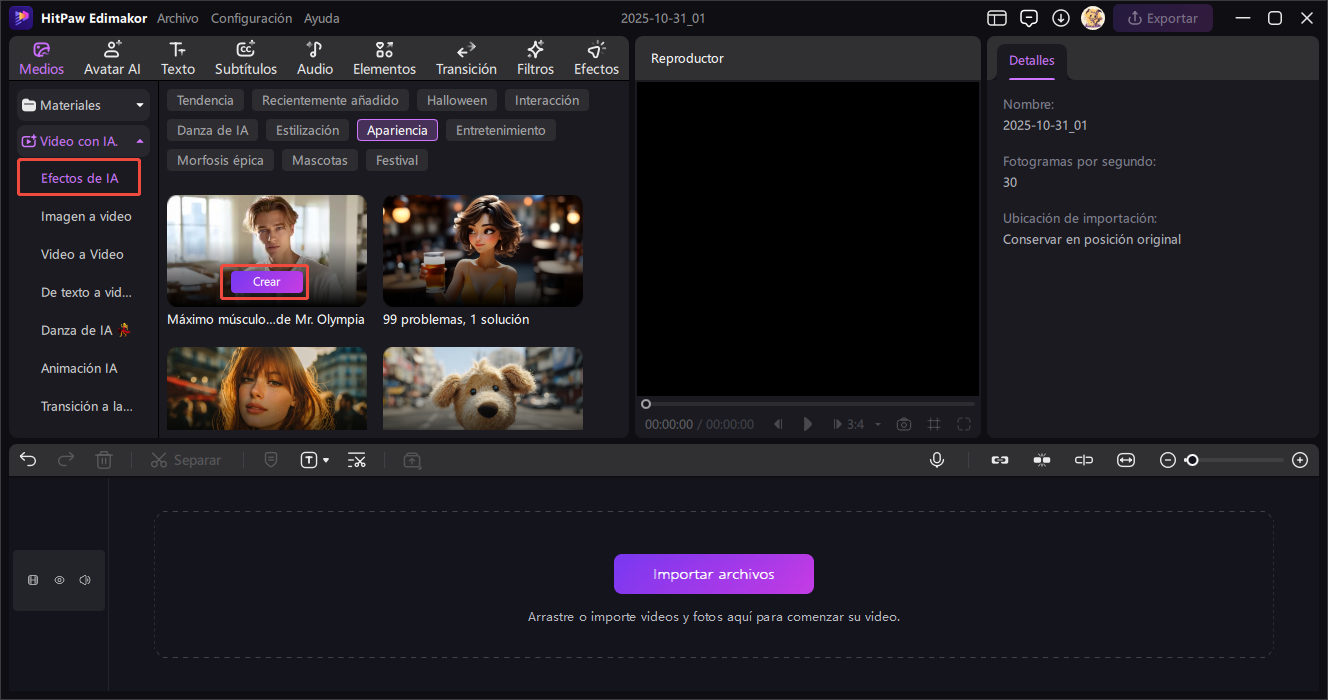Take a snapshot with the camera icon
1328x700 pixels.
pos(904,424)
